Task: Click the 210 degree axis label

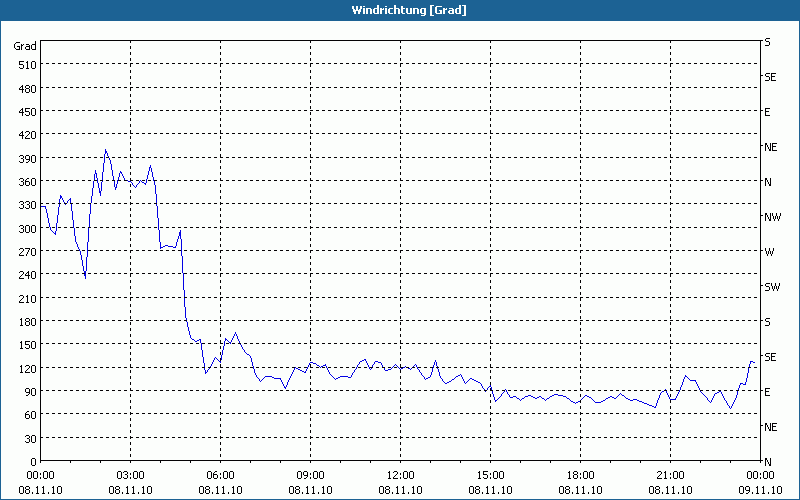Action: (28, 299)
